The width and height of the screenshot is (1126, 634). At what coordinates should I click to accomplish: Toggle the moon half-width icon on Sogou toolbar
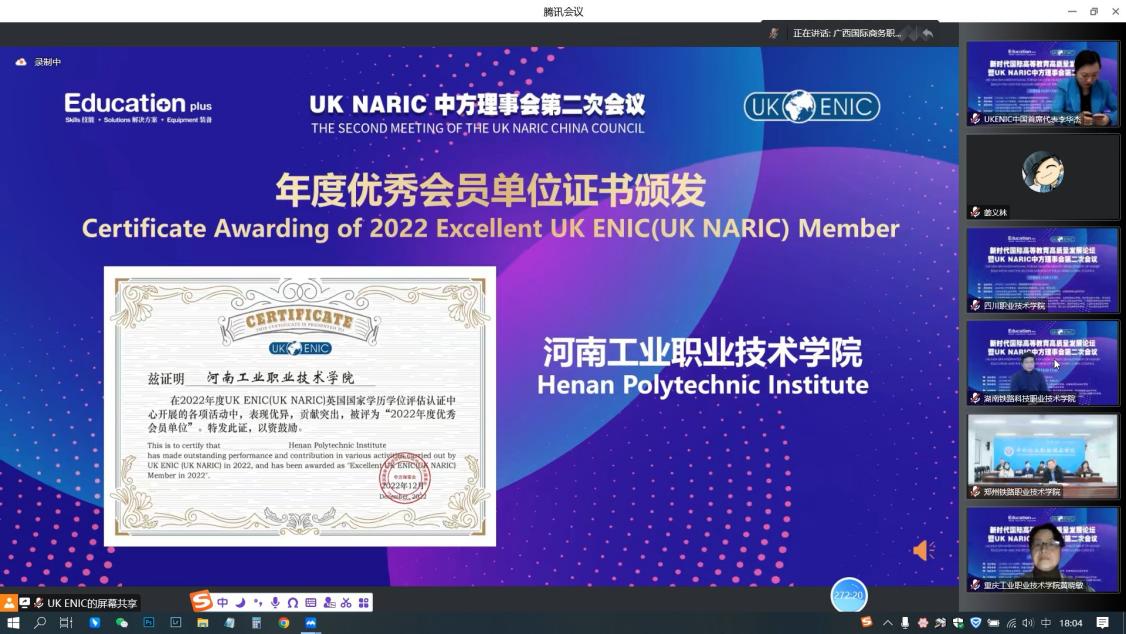click(x=240, y=603)
